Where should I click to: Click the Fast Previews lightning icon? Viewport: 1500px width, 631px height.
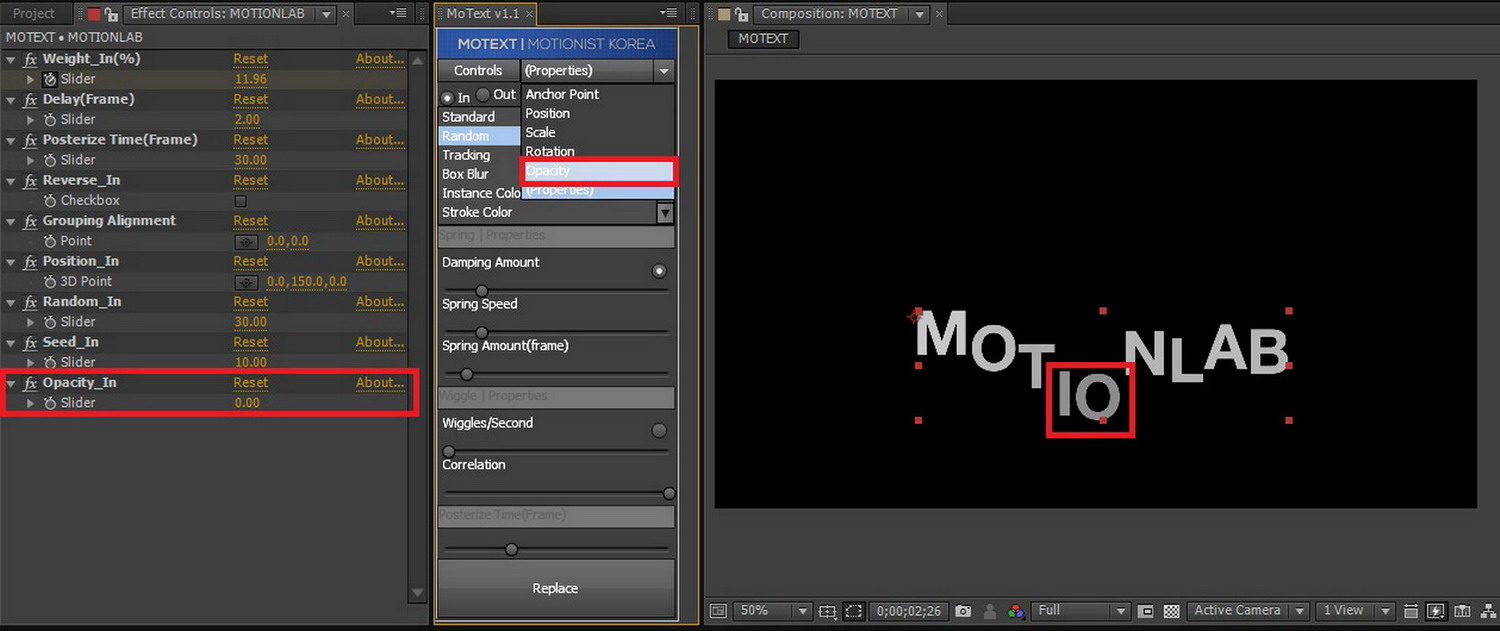[1436, 611]
